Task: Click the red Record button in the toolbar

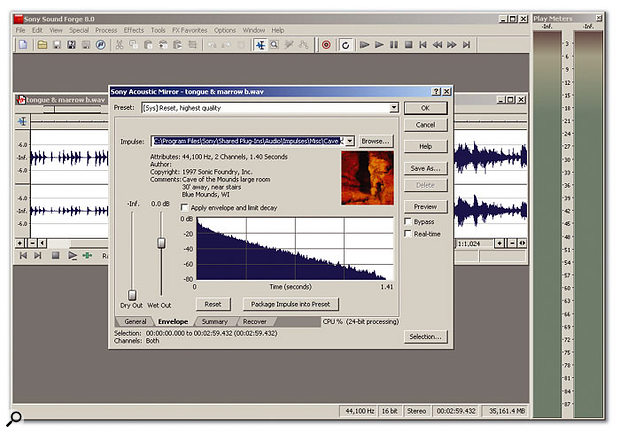Action: (x=326, y=45)
